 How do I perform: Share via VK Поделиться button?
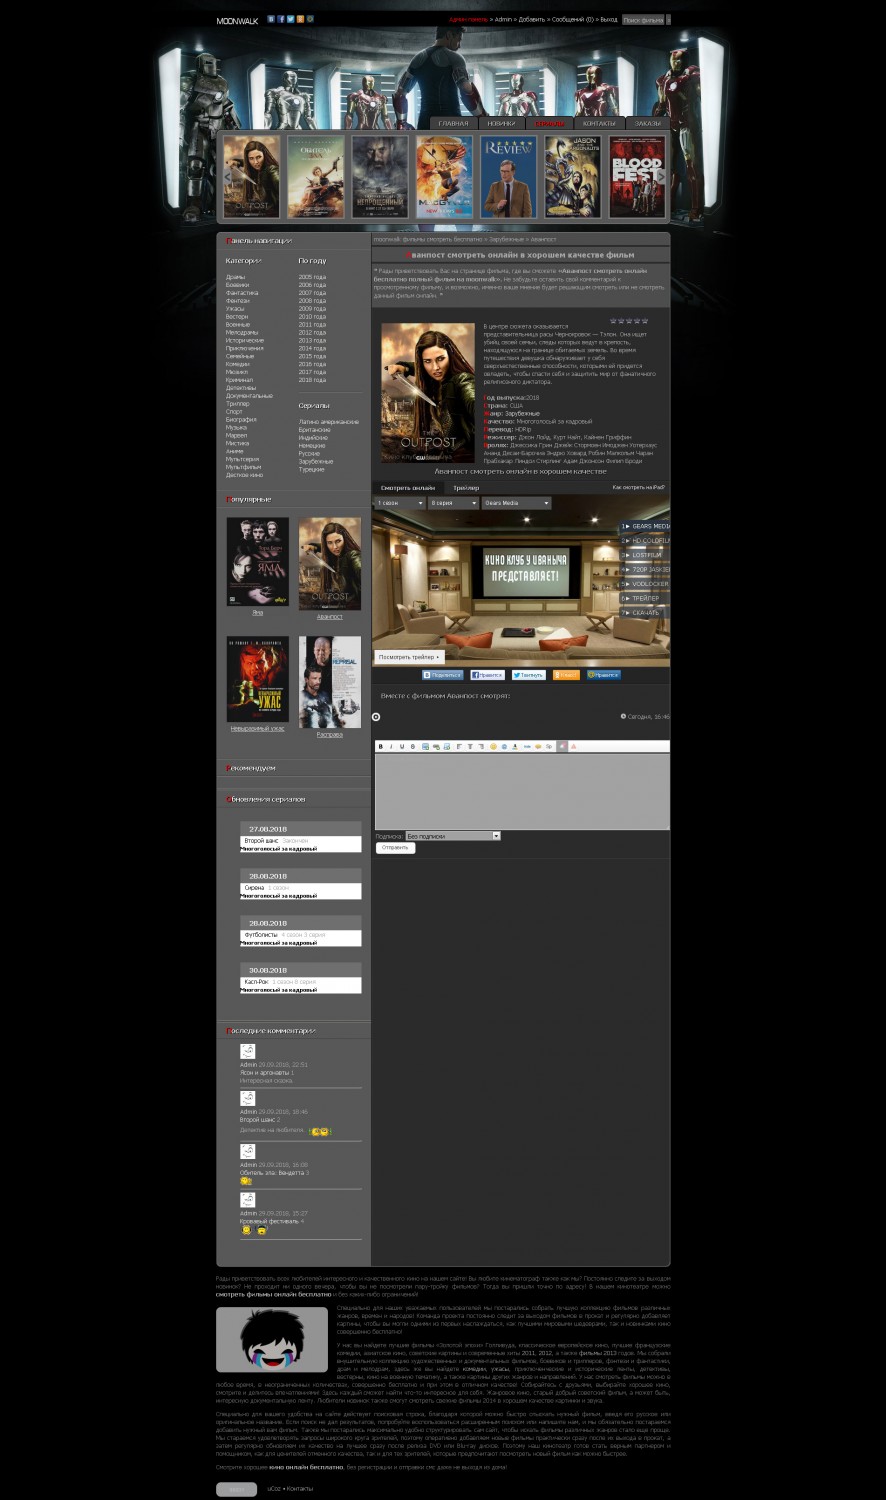(442, 675)
